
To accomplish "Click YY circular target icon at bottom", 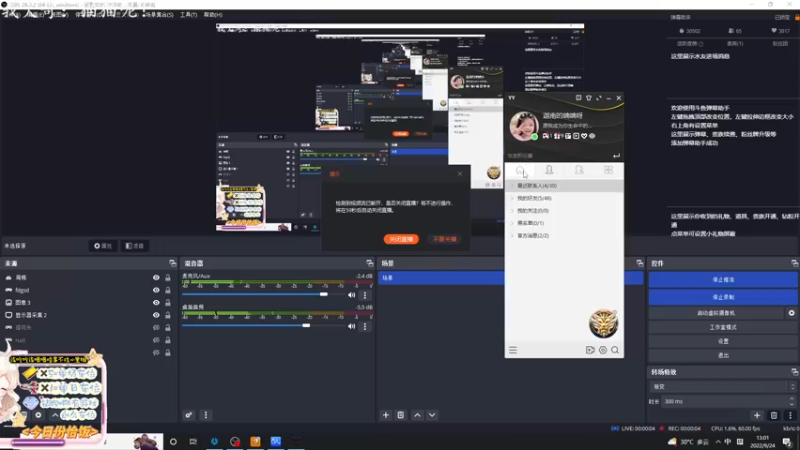I will (603, 350).
